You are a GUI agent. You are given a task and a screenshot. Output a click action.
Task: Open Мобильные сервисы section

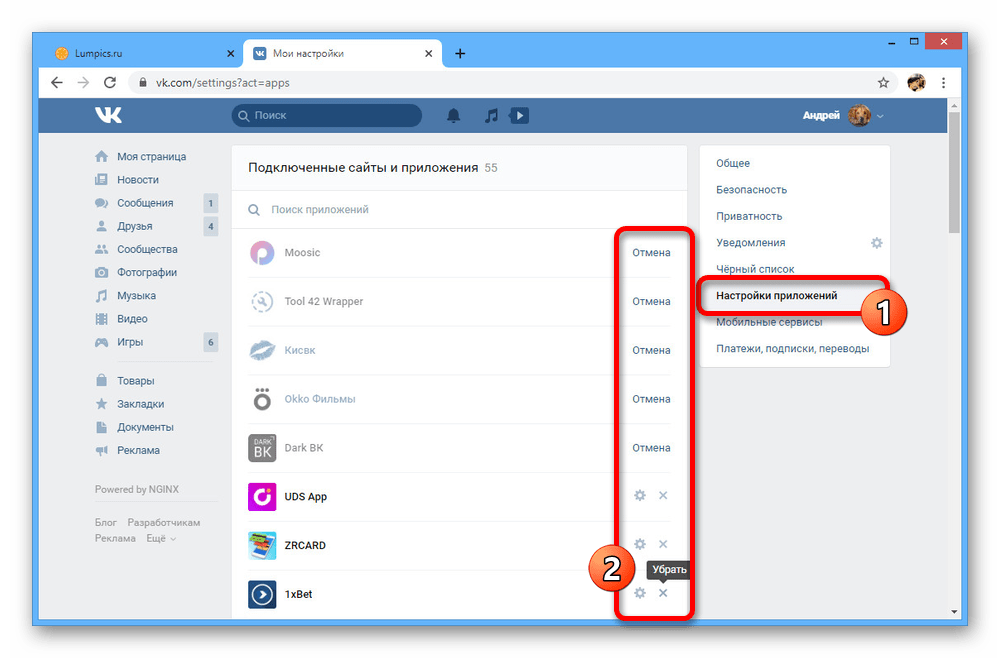tap(769, 322)
